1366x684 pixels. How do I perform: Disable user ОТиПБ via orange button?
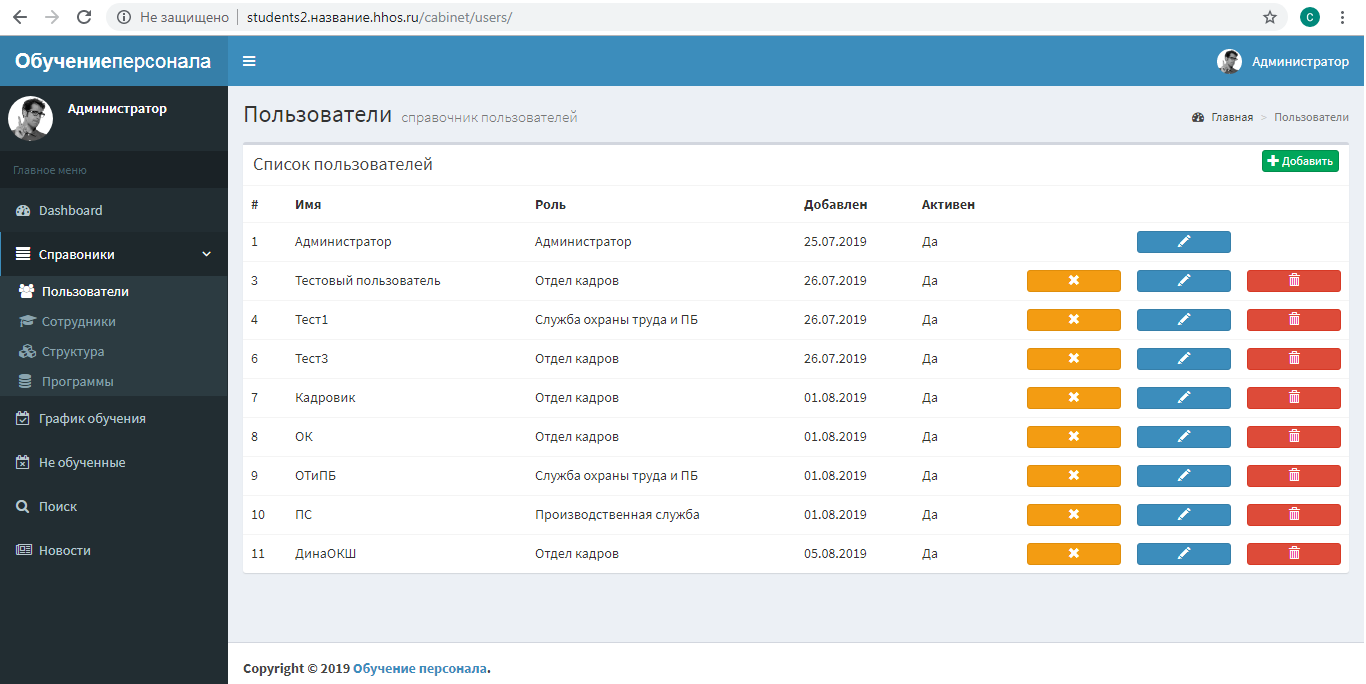click(x=1073, y=476)
